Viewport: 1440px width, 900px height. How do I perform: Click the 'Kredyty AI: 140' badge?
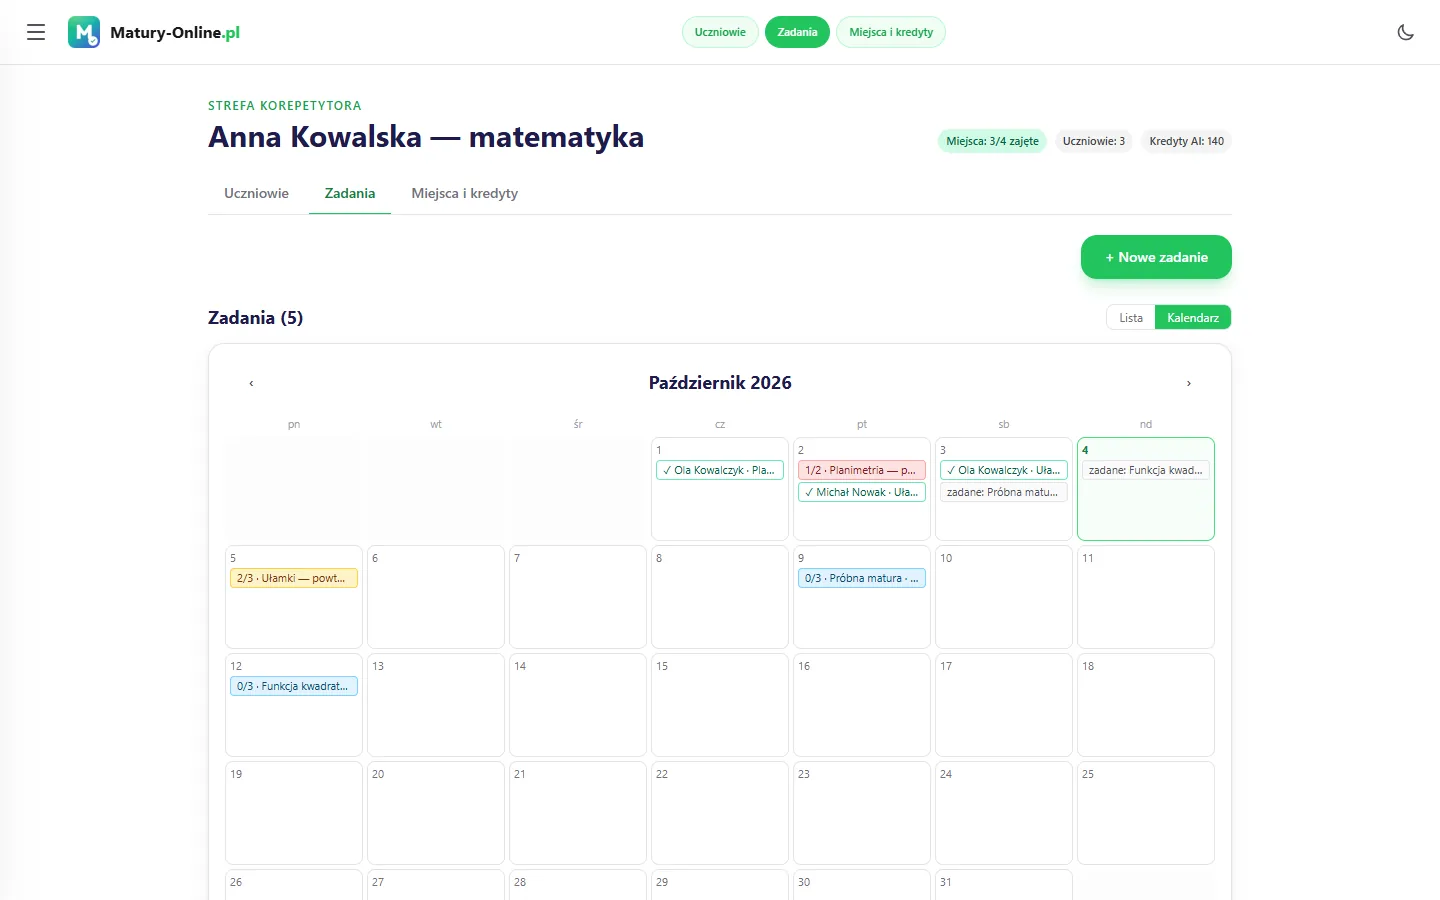(x=1186, y=141)
